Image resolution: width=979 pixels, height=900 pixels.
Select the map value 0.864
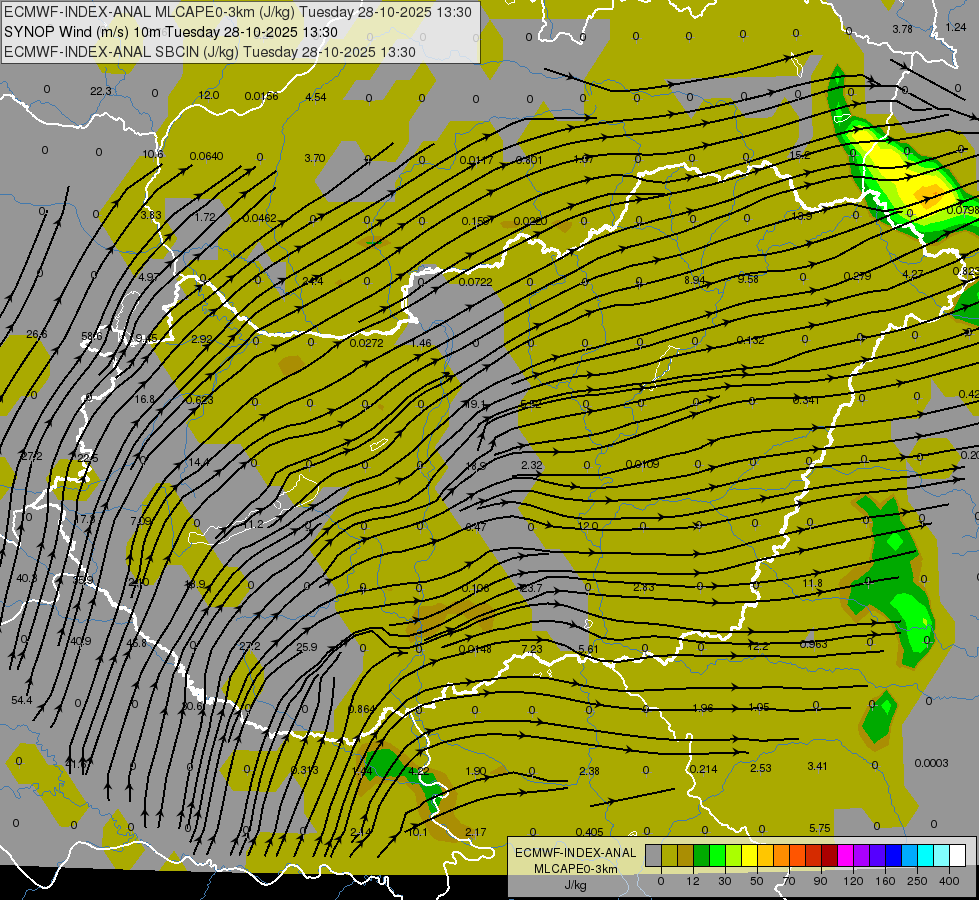tap(362, 709)
